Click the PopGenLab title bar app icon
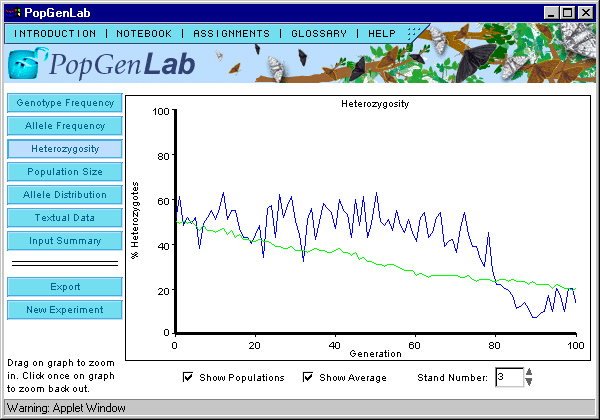600x420 pixels. pos(13,13)
